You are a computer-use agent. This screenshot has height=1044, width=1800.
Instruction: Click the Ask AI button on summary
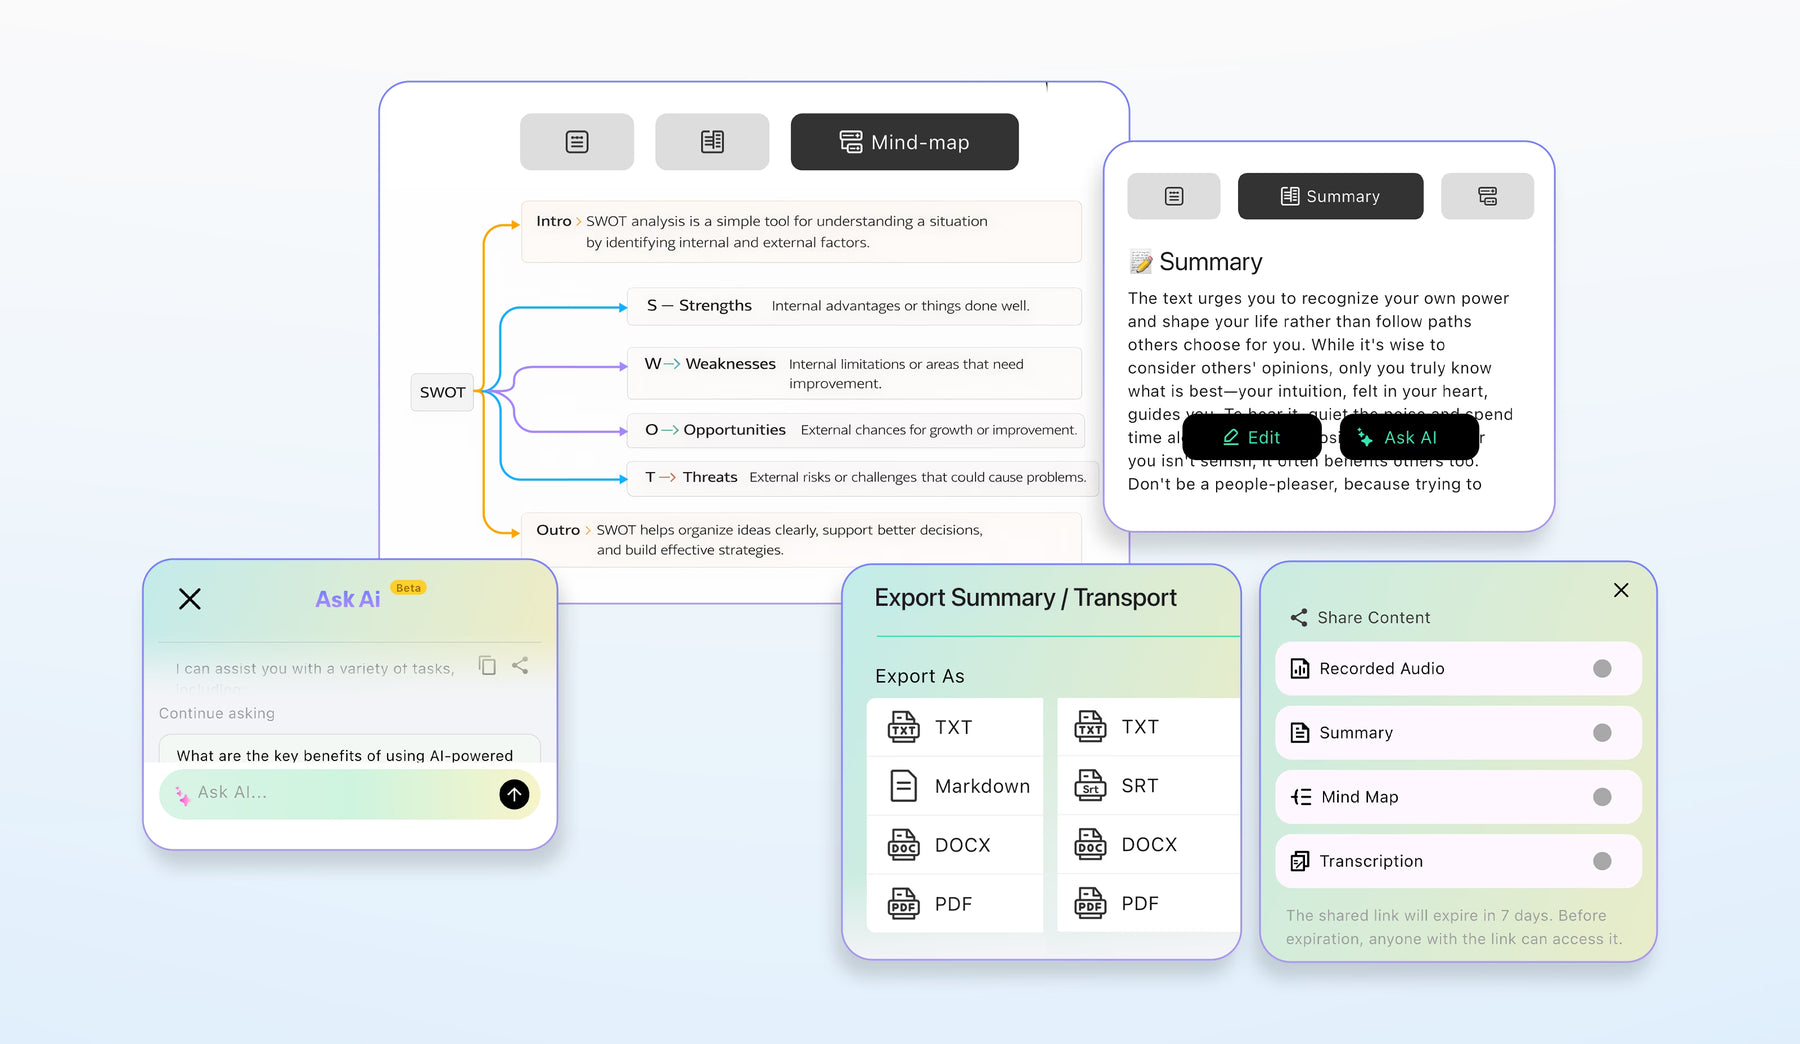[1409, 437]
